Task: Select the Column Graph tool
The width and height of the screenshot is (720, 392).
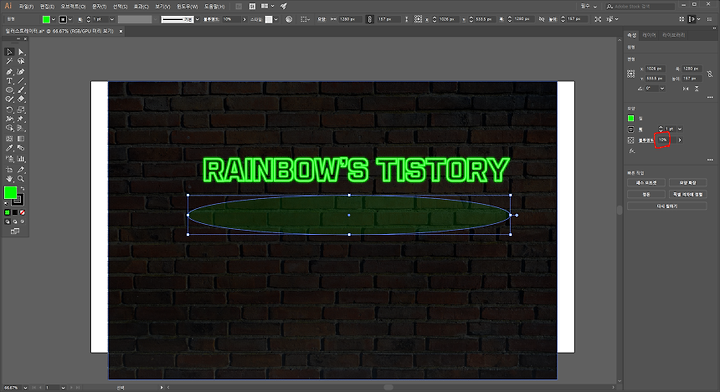Action: 21,159
